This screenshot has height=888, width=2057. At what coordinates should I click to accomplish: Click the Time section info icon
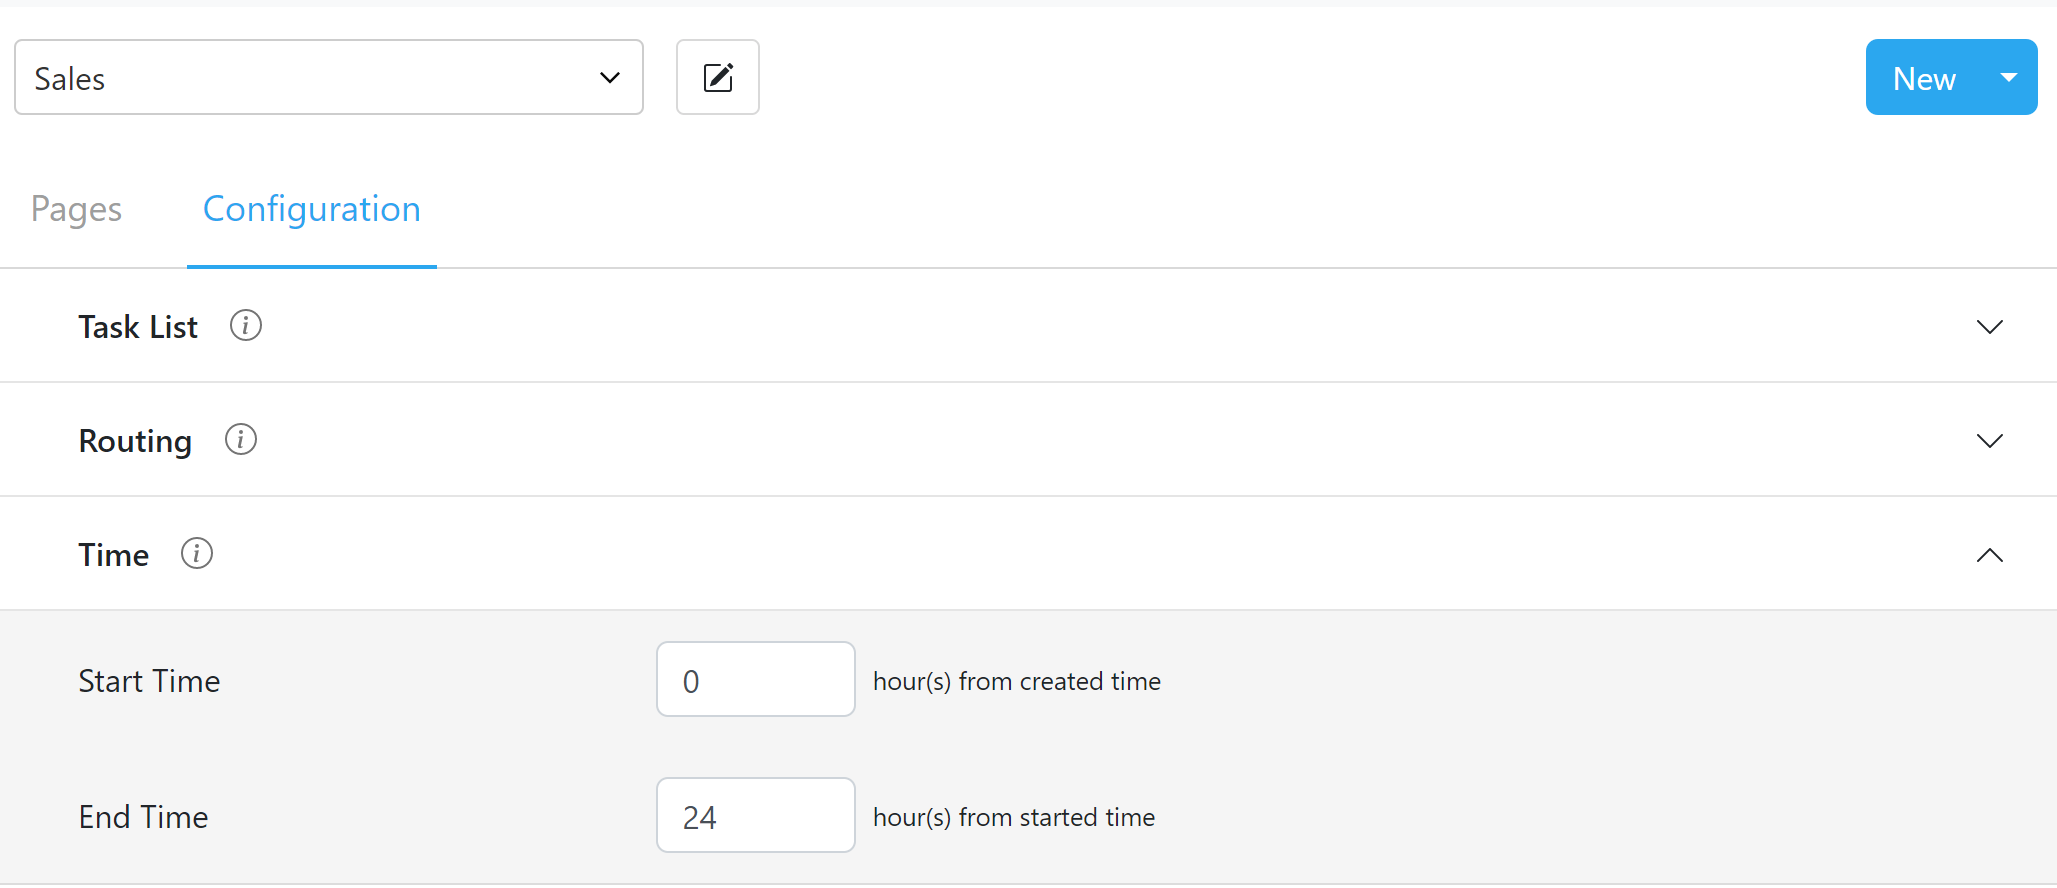tap(197, 553)
